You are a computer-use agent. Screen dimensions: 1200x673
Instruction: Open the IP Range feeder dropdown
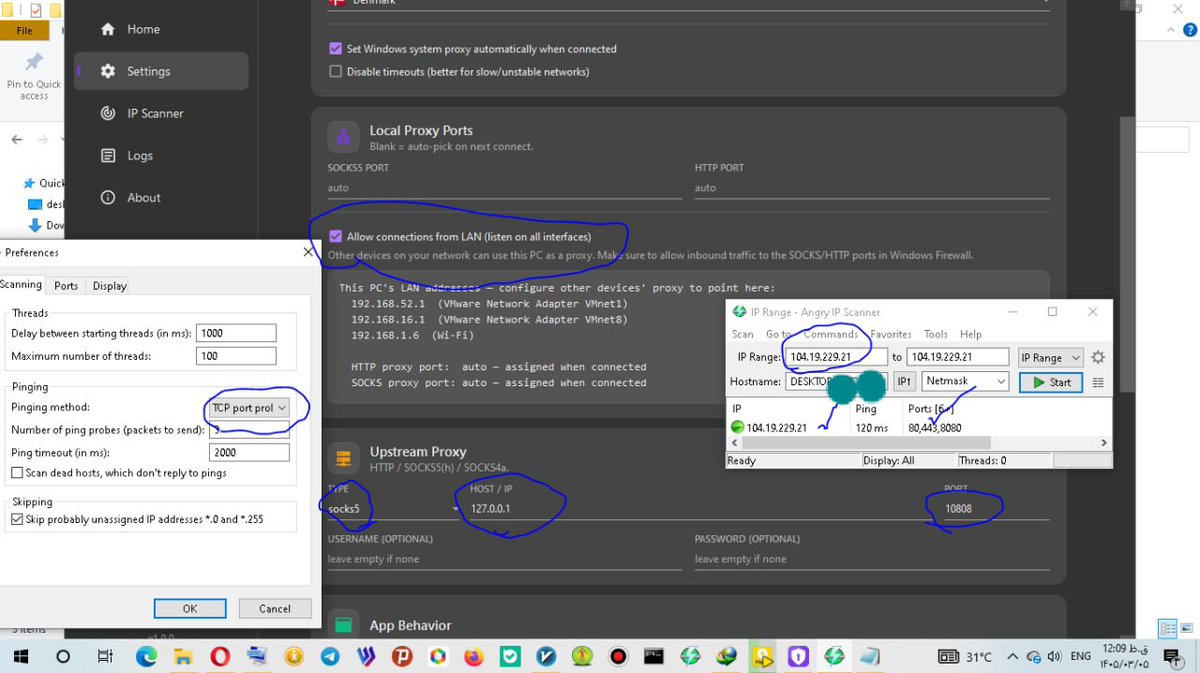[x=1051, y=357]
